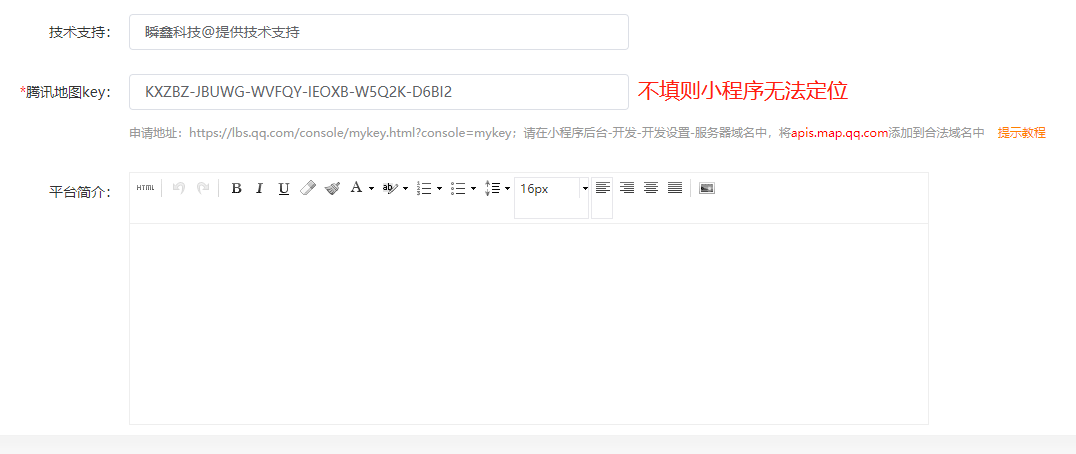Image resolution: width=1076 pixels, height=454 pixels.
Task: Select the format painter brush
Action: coord(332,188)
